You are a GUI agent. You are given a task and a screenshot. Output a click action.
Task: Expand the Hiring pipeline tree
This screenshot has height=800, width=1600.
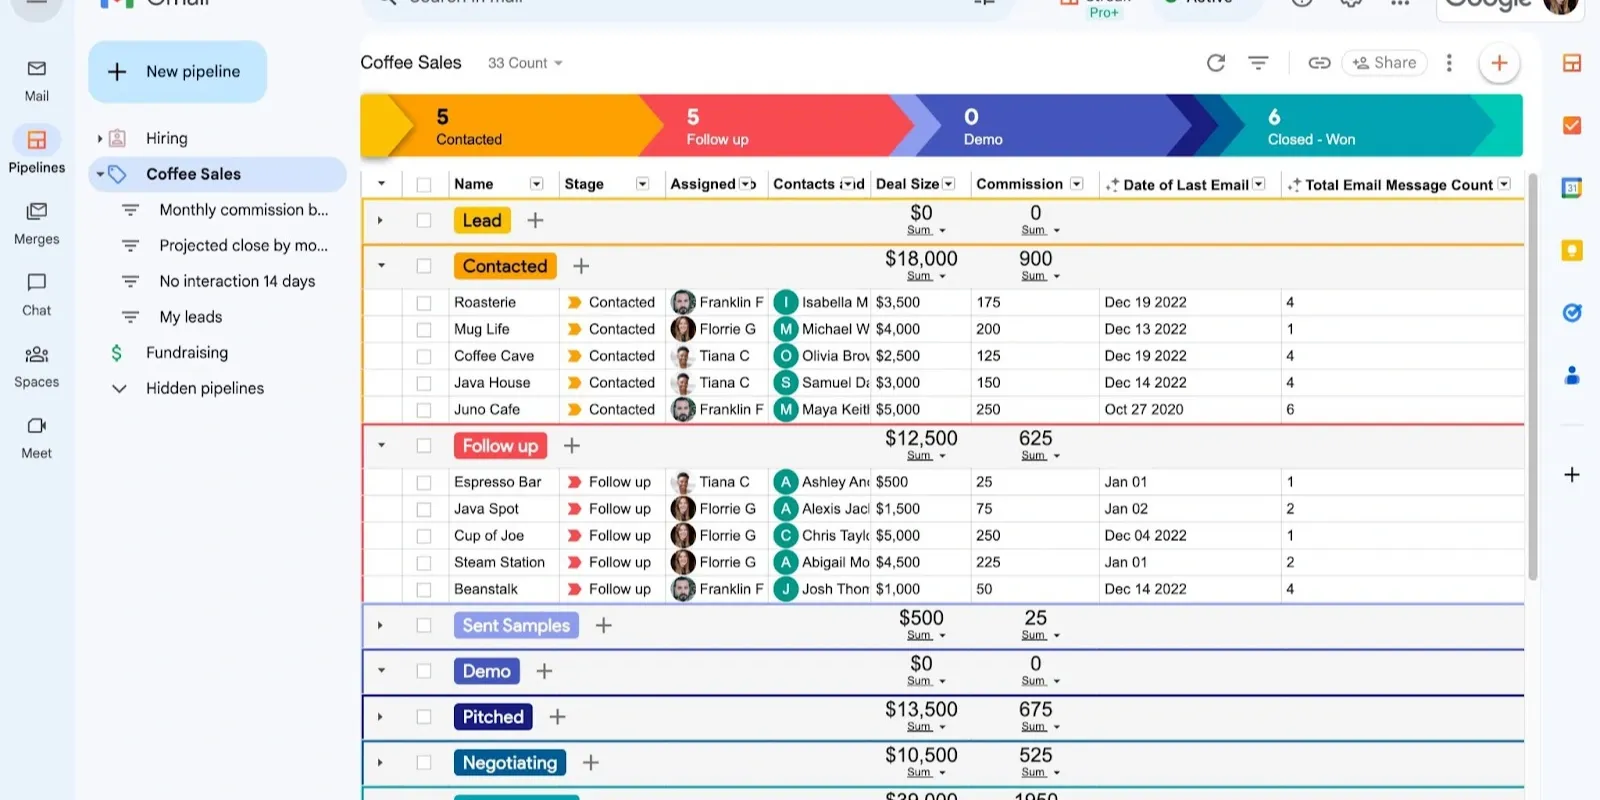click(x=100, y=139)
